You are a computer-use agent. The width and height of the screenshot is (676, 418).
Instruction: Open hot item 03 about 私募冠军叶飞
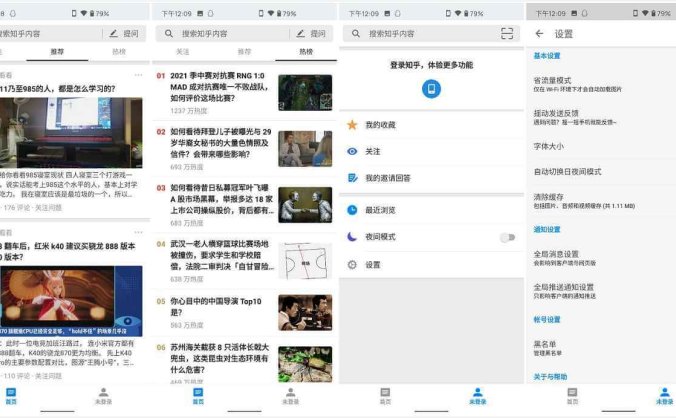(x=244, y=205)
